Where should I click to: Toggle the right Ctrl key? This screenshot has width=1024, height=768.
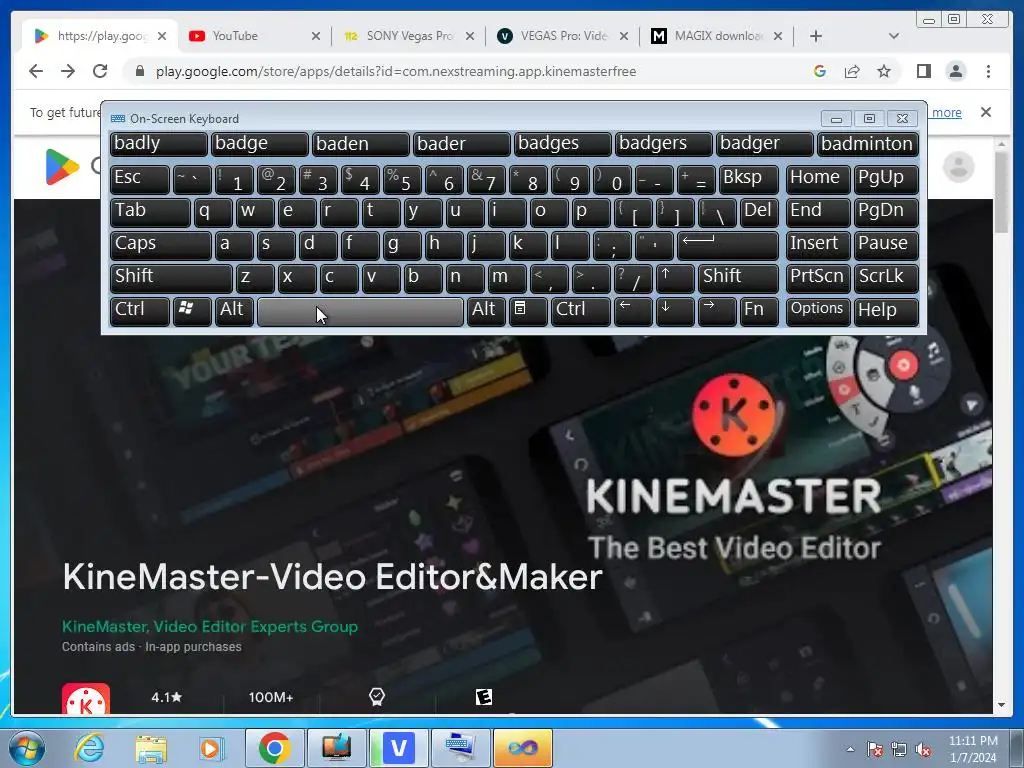point(581,310)
